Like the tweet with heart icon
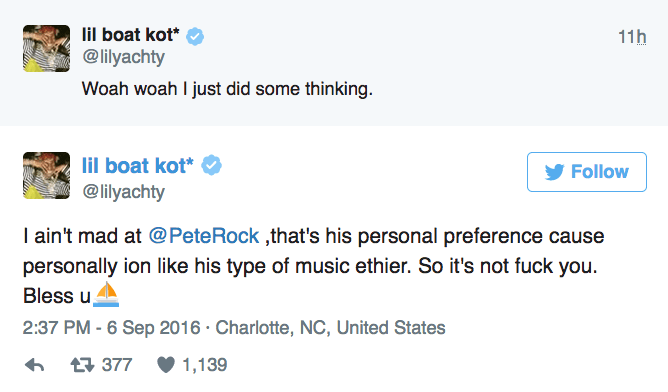668x392 pixels. click(166, 365)
